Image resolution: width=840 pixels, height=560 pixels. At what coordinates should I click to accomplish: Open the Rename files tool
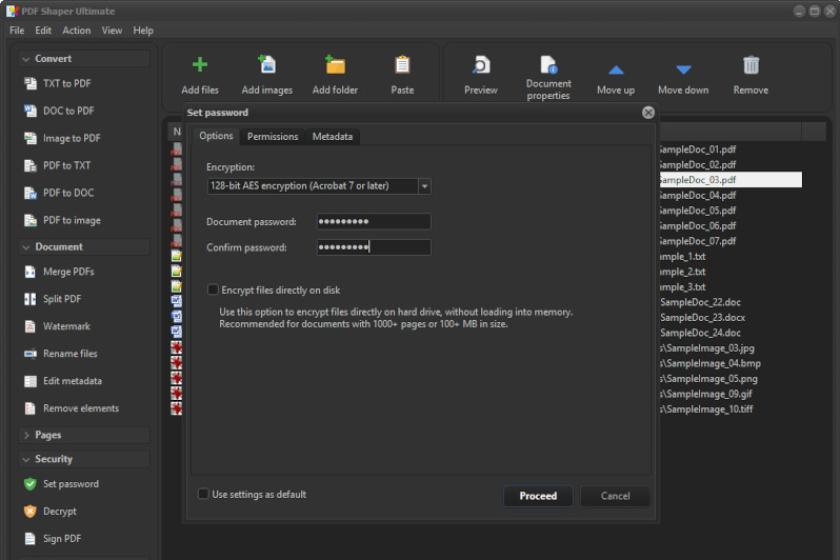coord(70,354)
